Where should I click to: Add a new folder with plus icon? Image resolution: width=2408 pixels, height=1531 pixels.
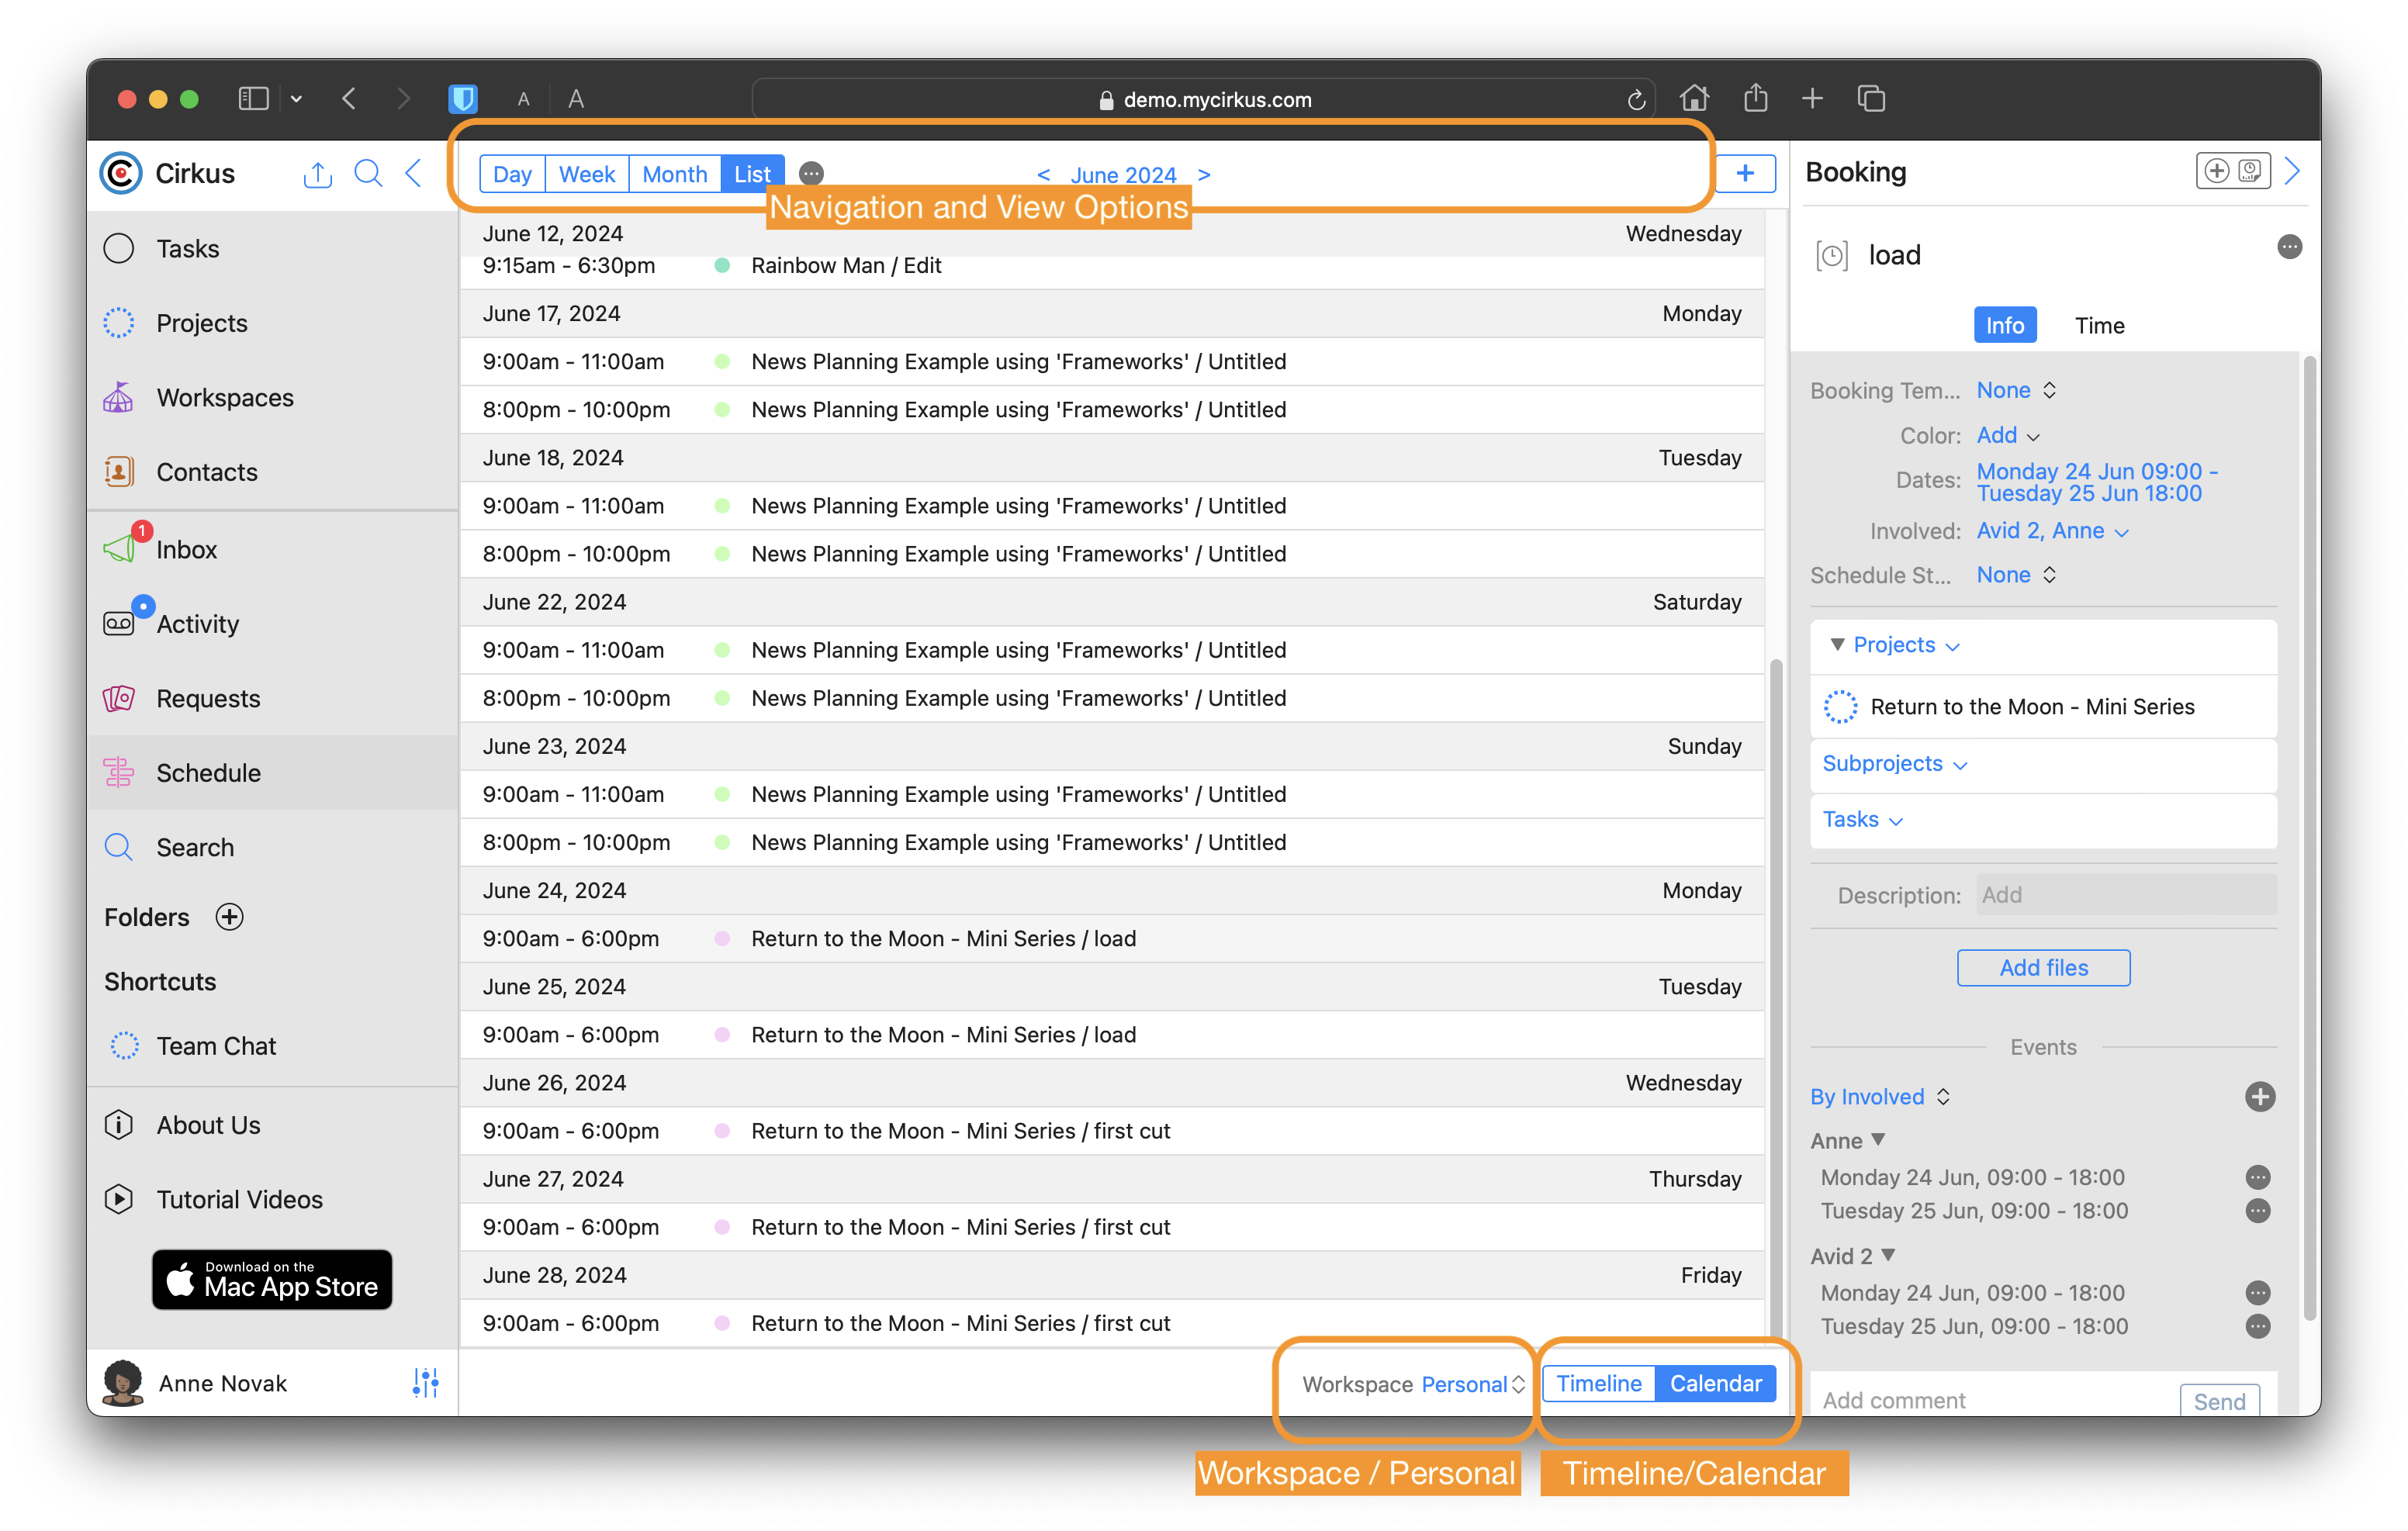(x=230, y=916)
